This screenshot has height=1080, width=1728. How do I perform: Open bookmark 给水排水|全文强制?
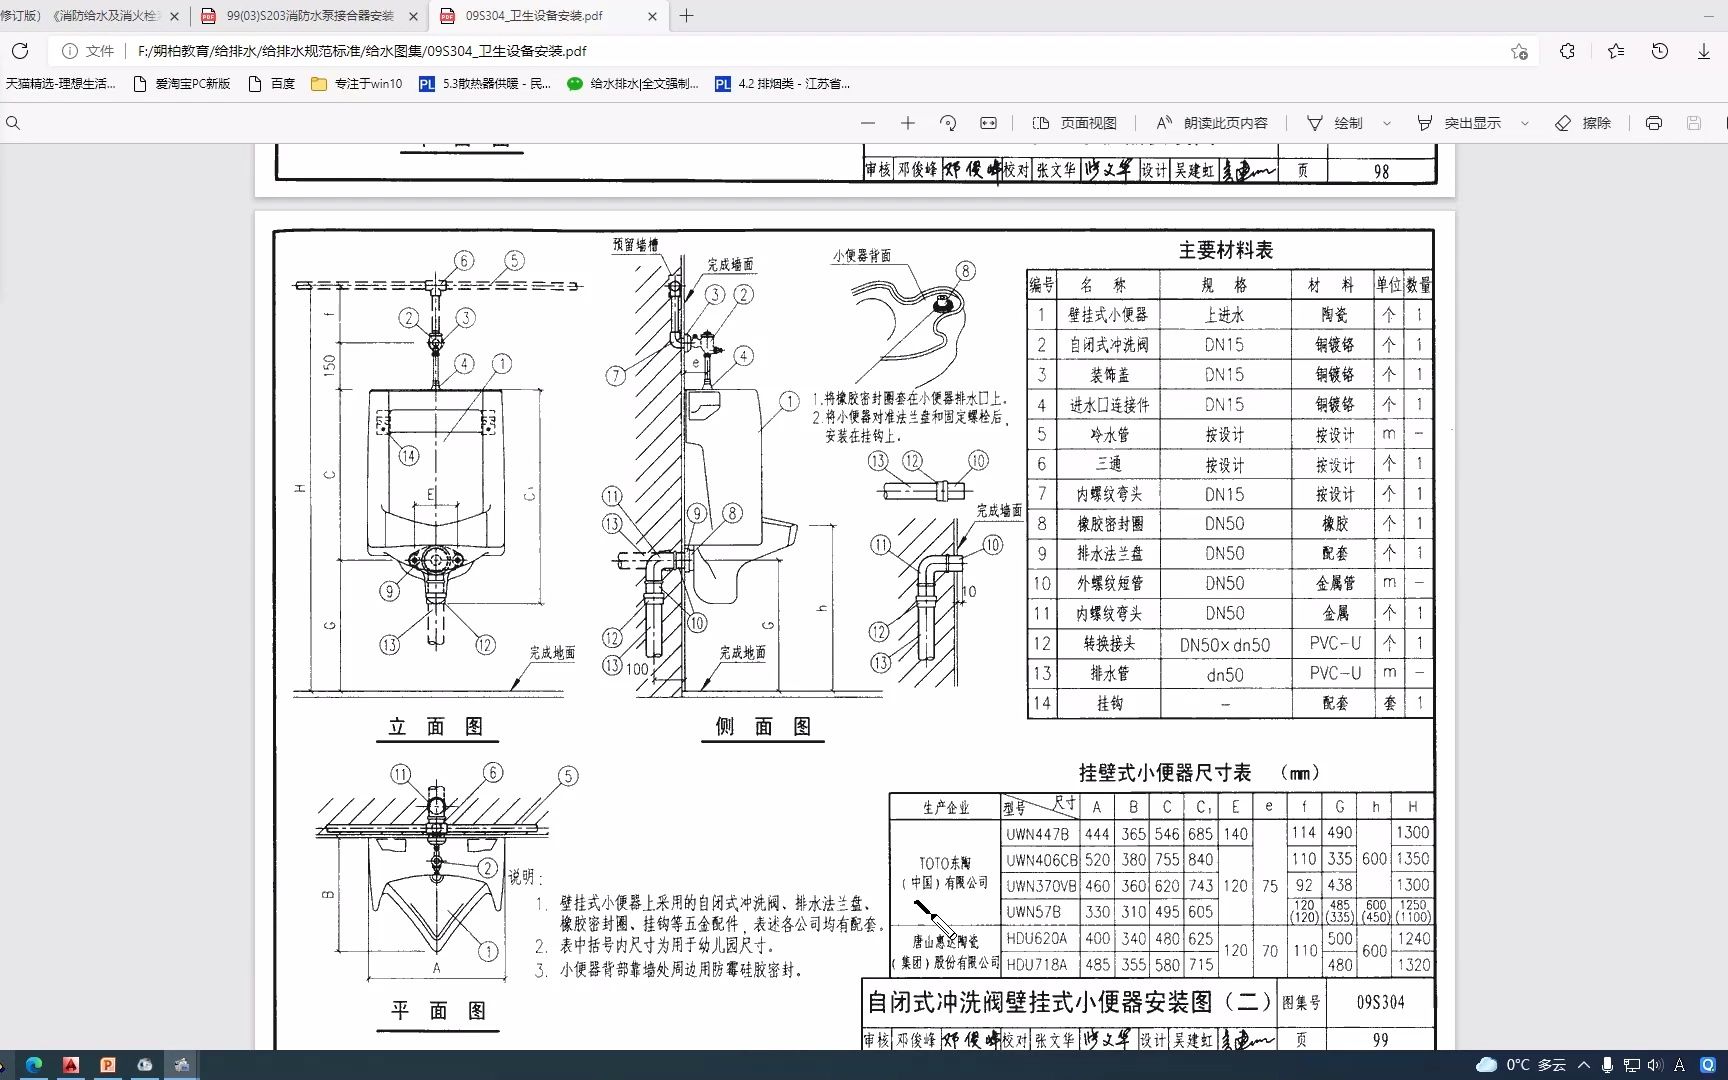pyautogui.click(x=633, y=84)
